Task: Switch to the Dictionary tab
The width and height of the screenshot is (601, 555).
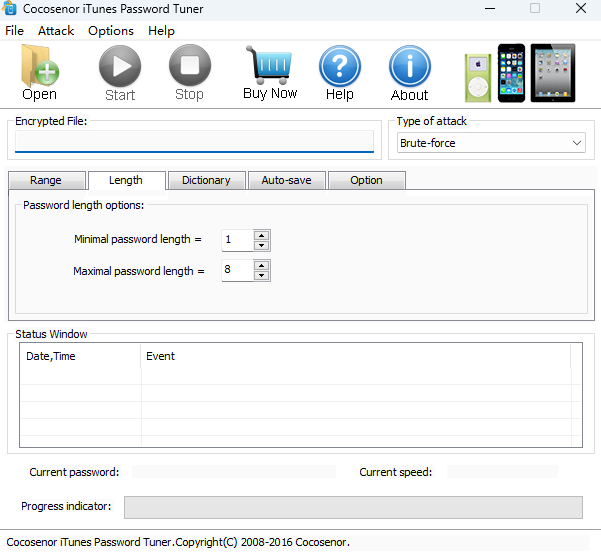Action: pos(206,180)
